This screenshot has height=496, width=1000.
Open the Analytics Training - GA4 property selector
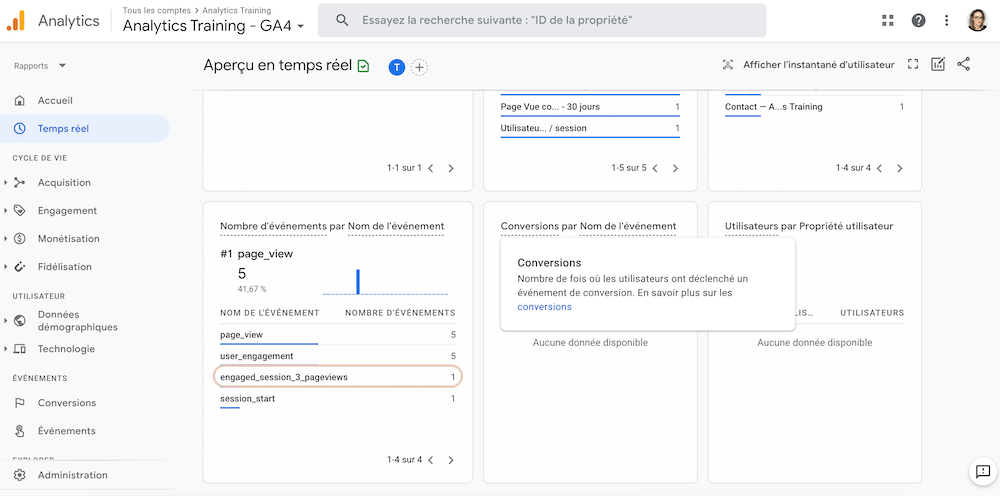tap(213, 26)
